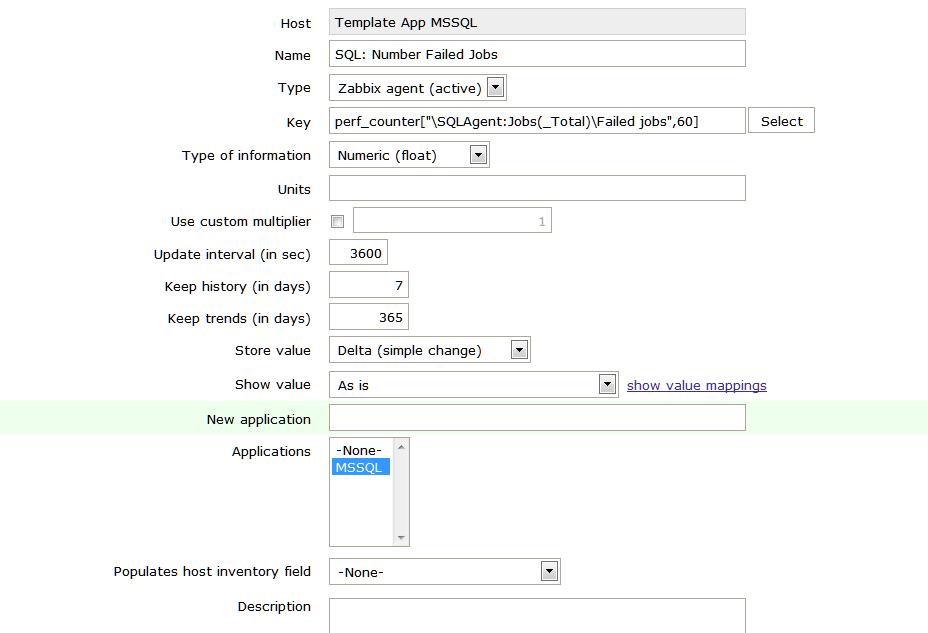Click inside the Description text area
Viewport: 928px width, 633px height.
tap(537, 615)
